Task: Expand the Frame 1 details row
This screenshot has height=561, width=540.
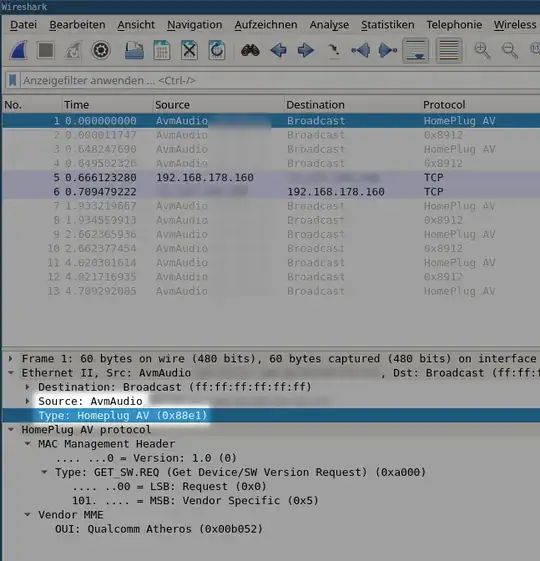Action: pyautogui.click(x=11, y=358)
